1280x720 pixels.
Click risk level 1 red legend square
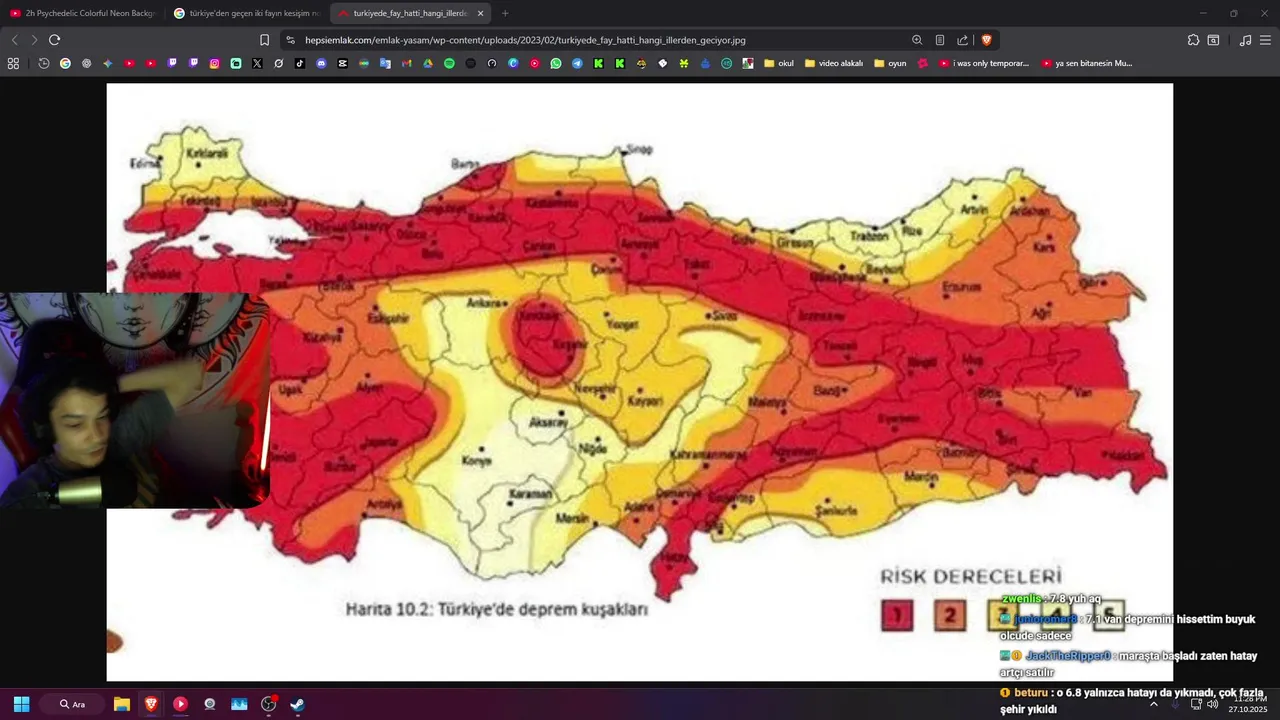(897, 615)
